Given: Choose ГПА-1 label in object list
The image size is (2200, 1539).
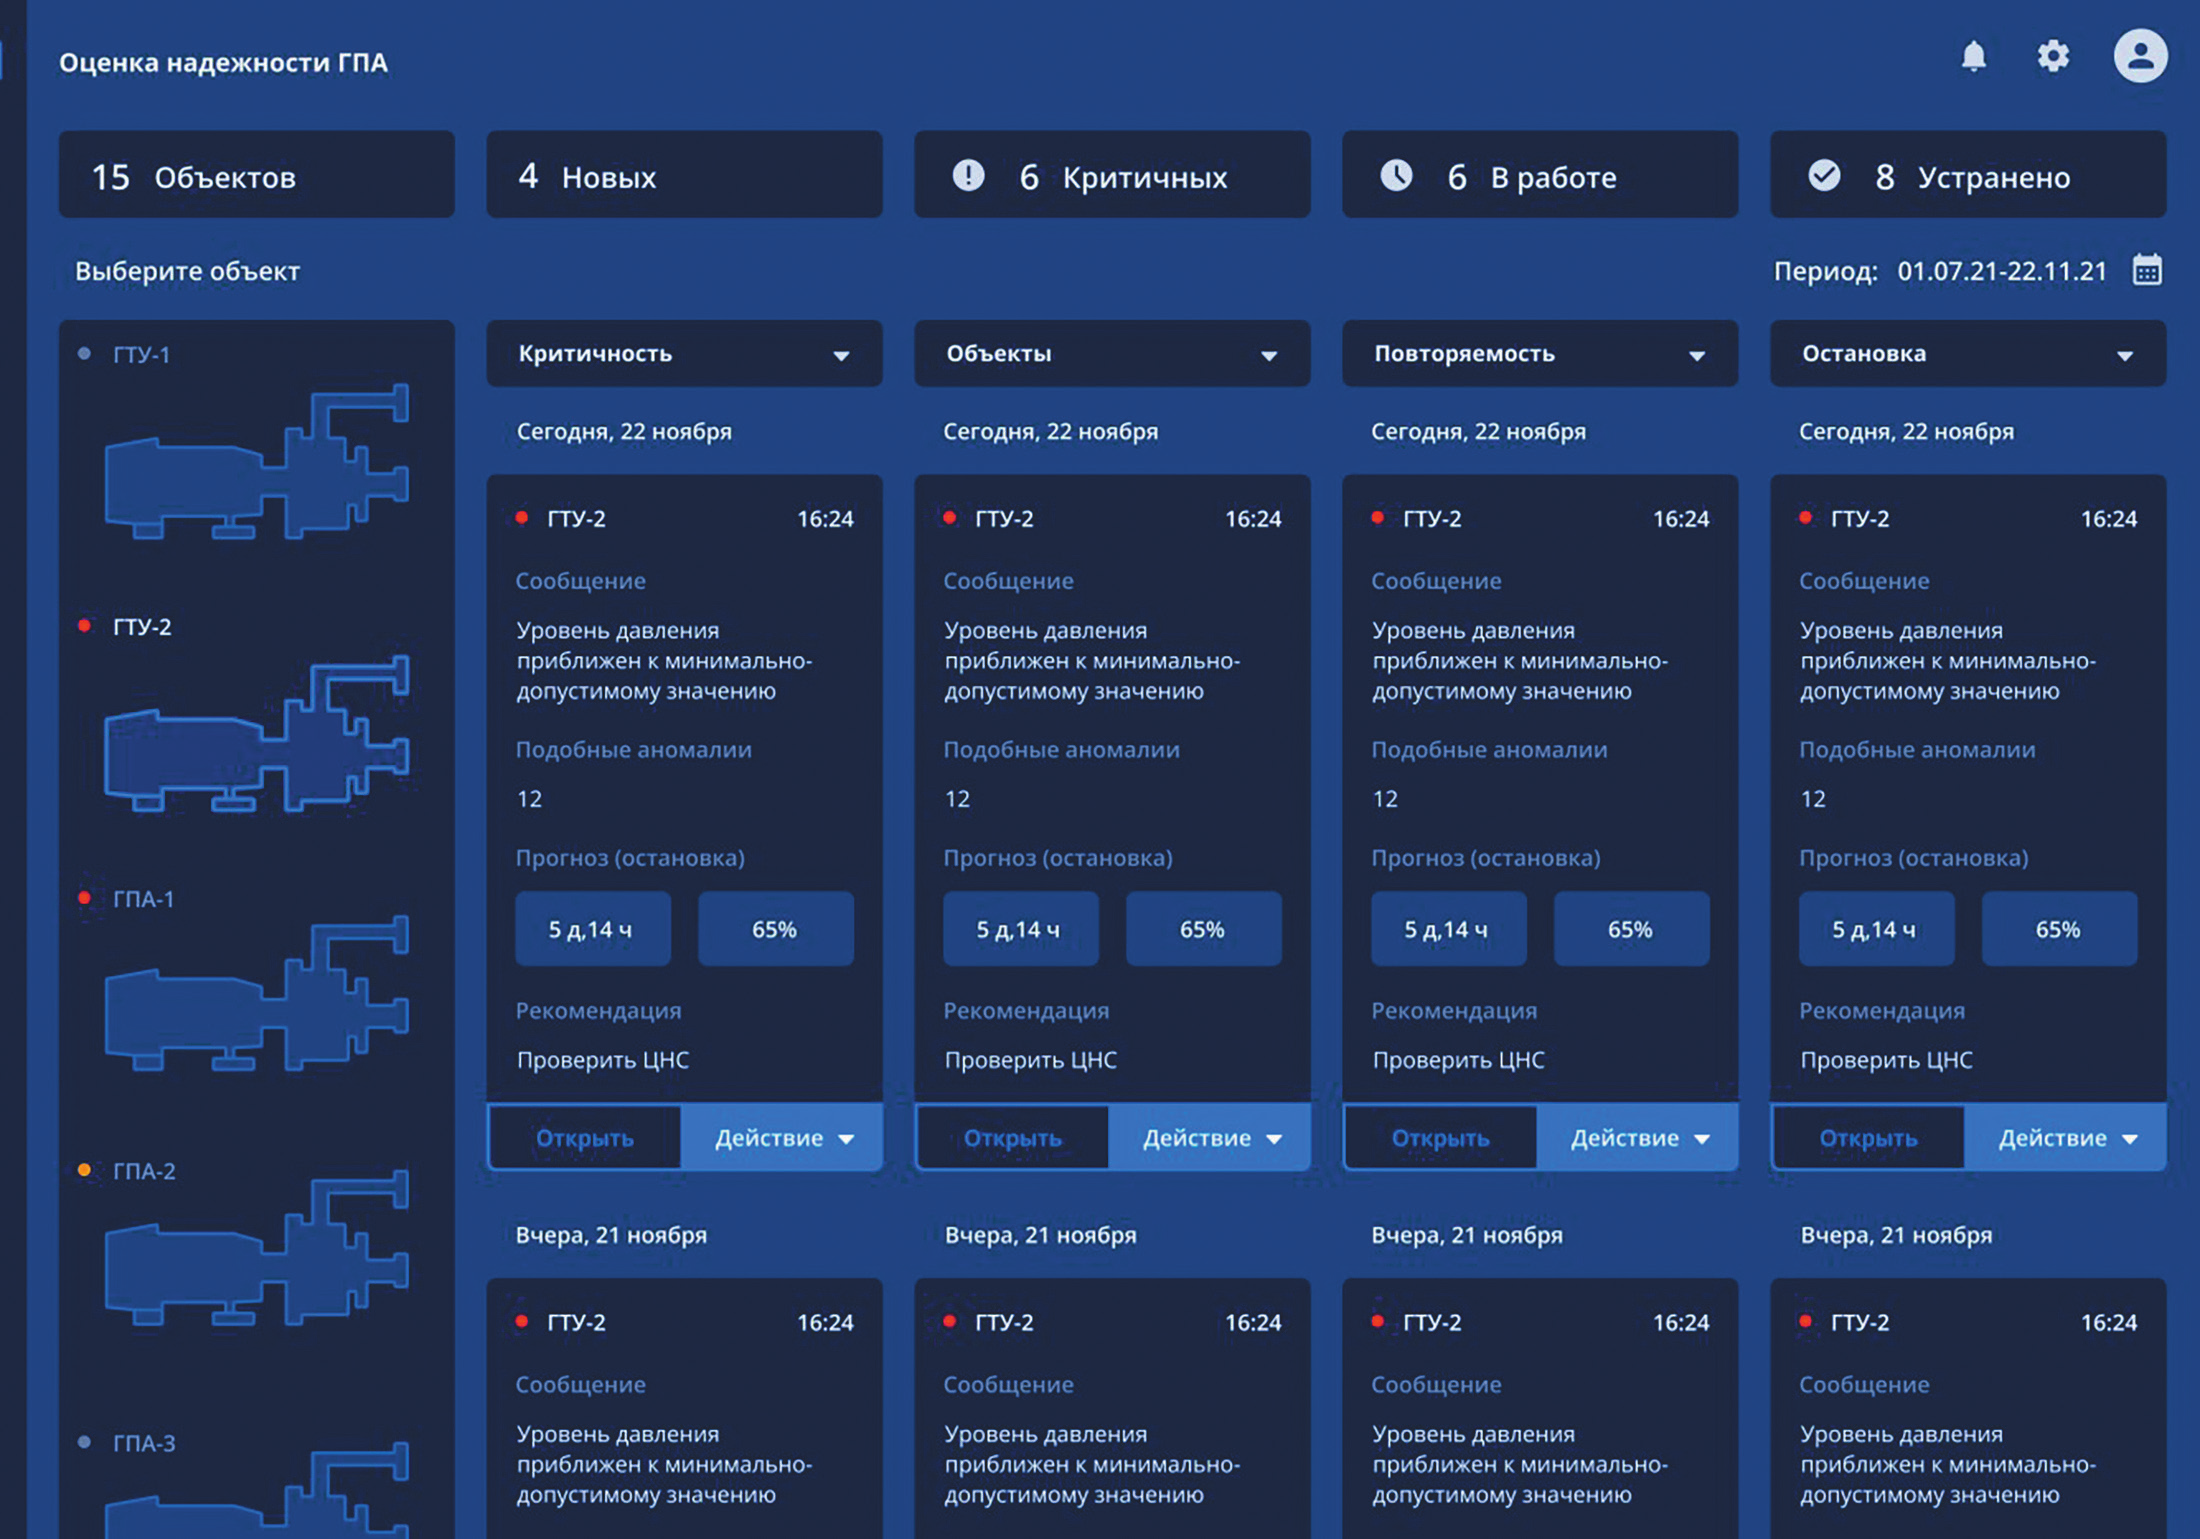Looking at the screenshot, I should tap(143, 899).
